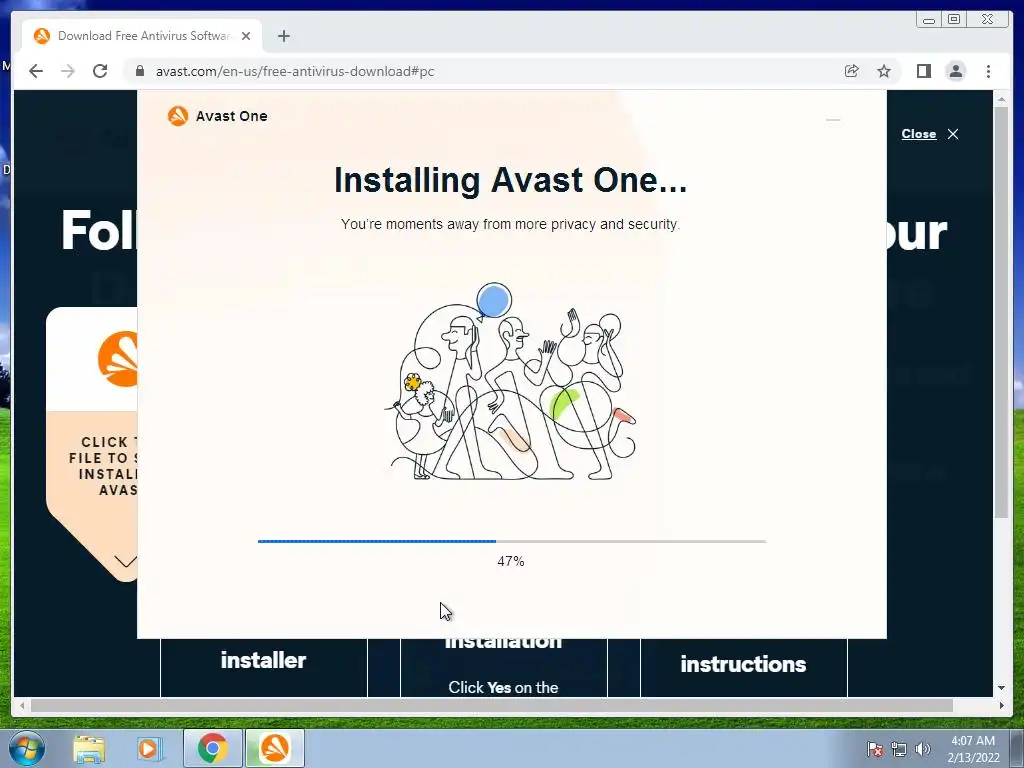The image size is (1024, 768).
Task: Click the taskbar clock showing 4:07 AM
Action: coord(973,749)
